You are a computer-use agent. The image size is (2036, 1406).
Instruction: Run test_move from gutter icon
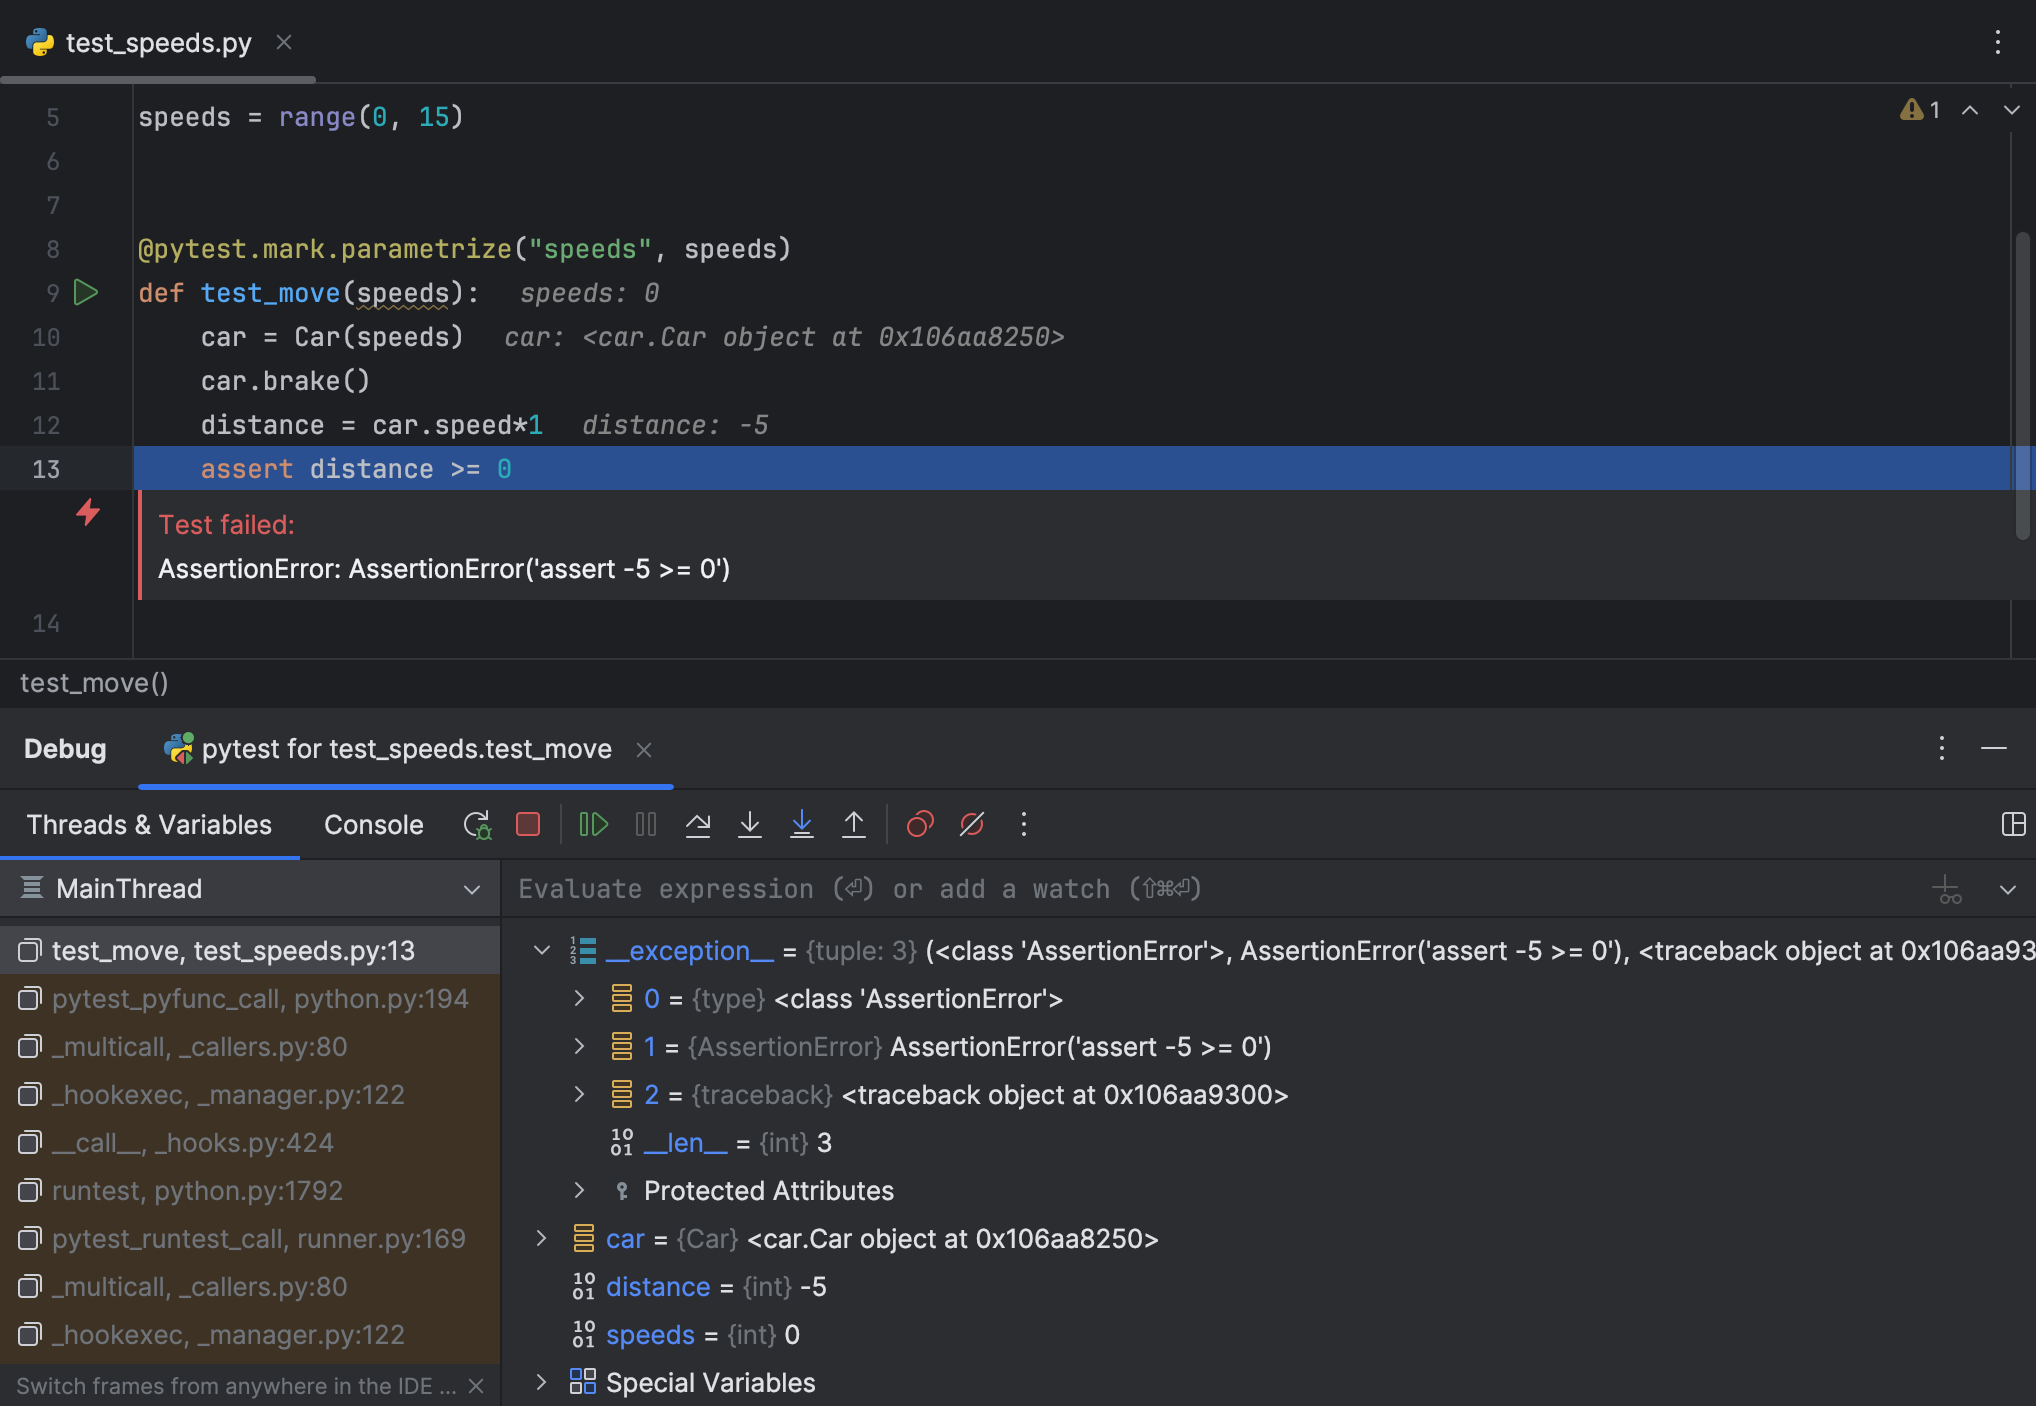[x=87, y=293]
